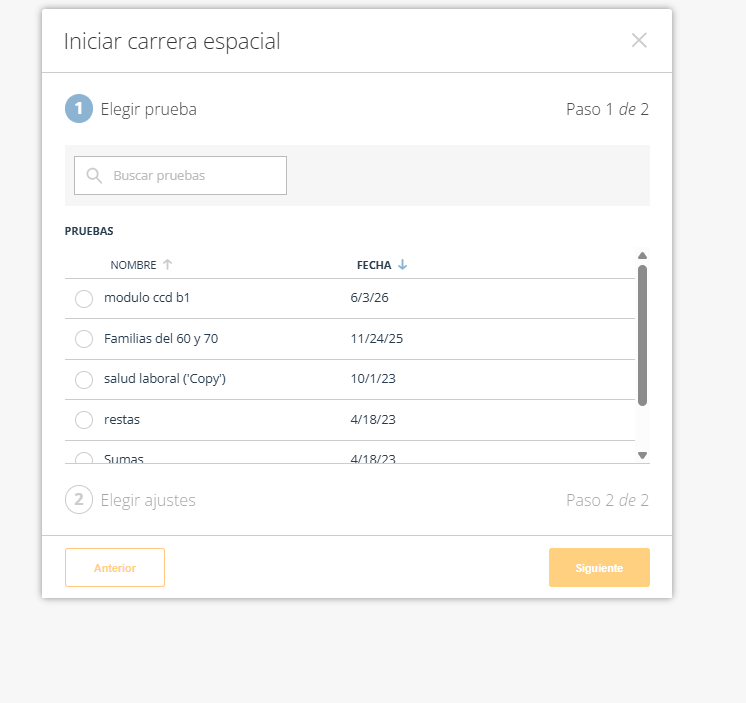The height and width of the screenshot is (703, 746).
Task: Click the step 1 circle badge
Action: (x=79, y=109)
